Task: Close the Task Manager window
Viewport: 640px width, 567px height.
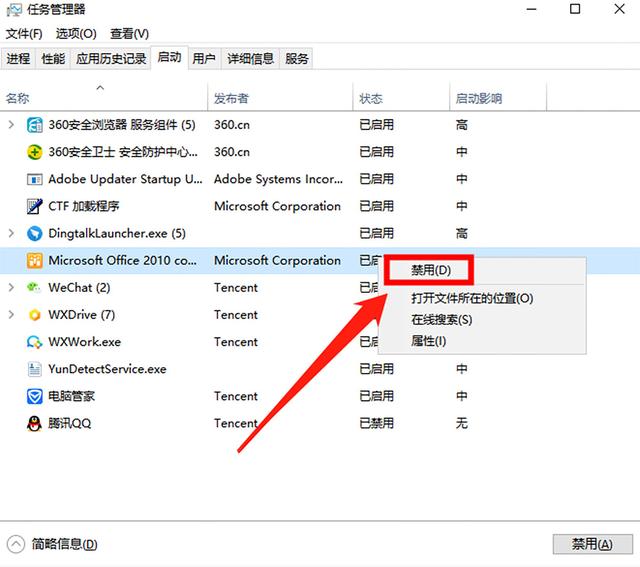Action: [619, 9]
